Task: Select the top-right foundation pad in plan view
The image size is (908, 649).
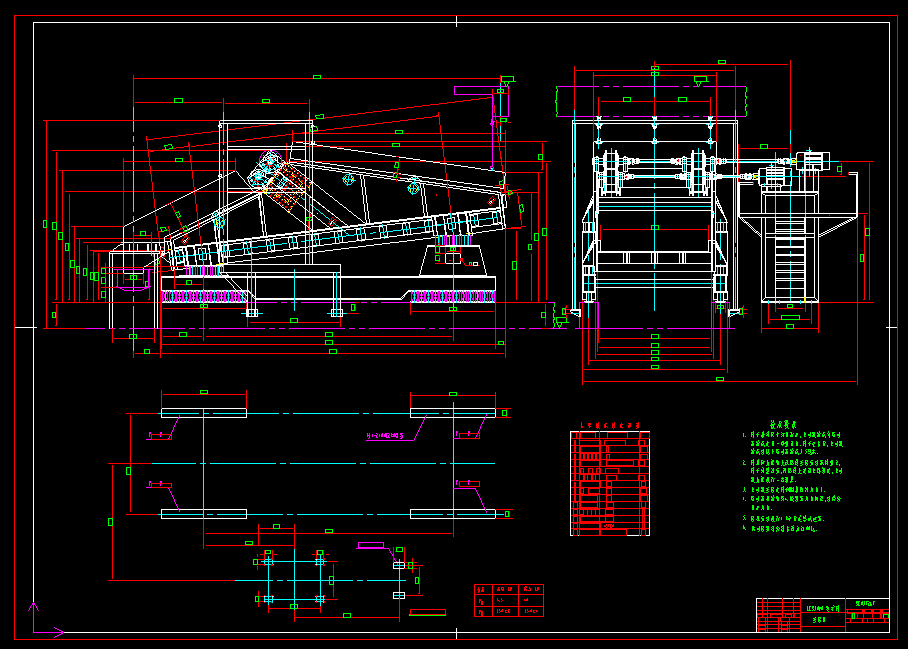Action: 453,413
